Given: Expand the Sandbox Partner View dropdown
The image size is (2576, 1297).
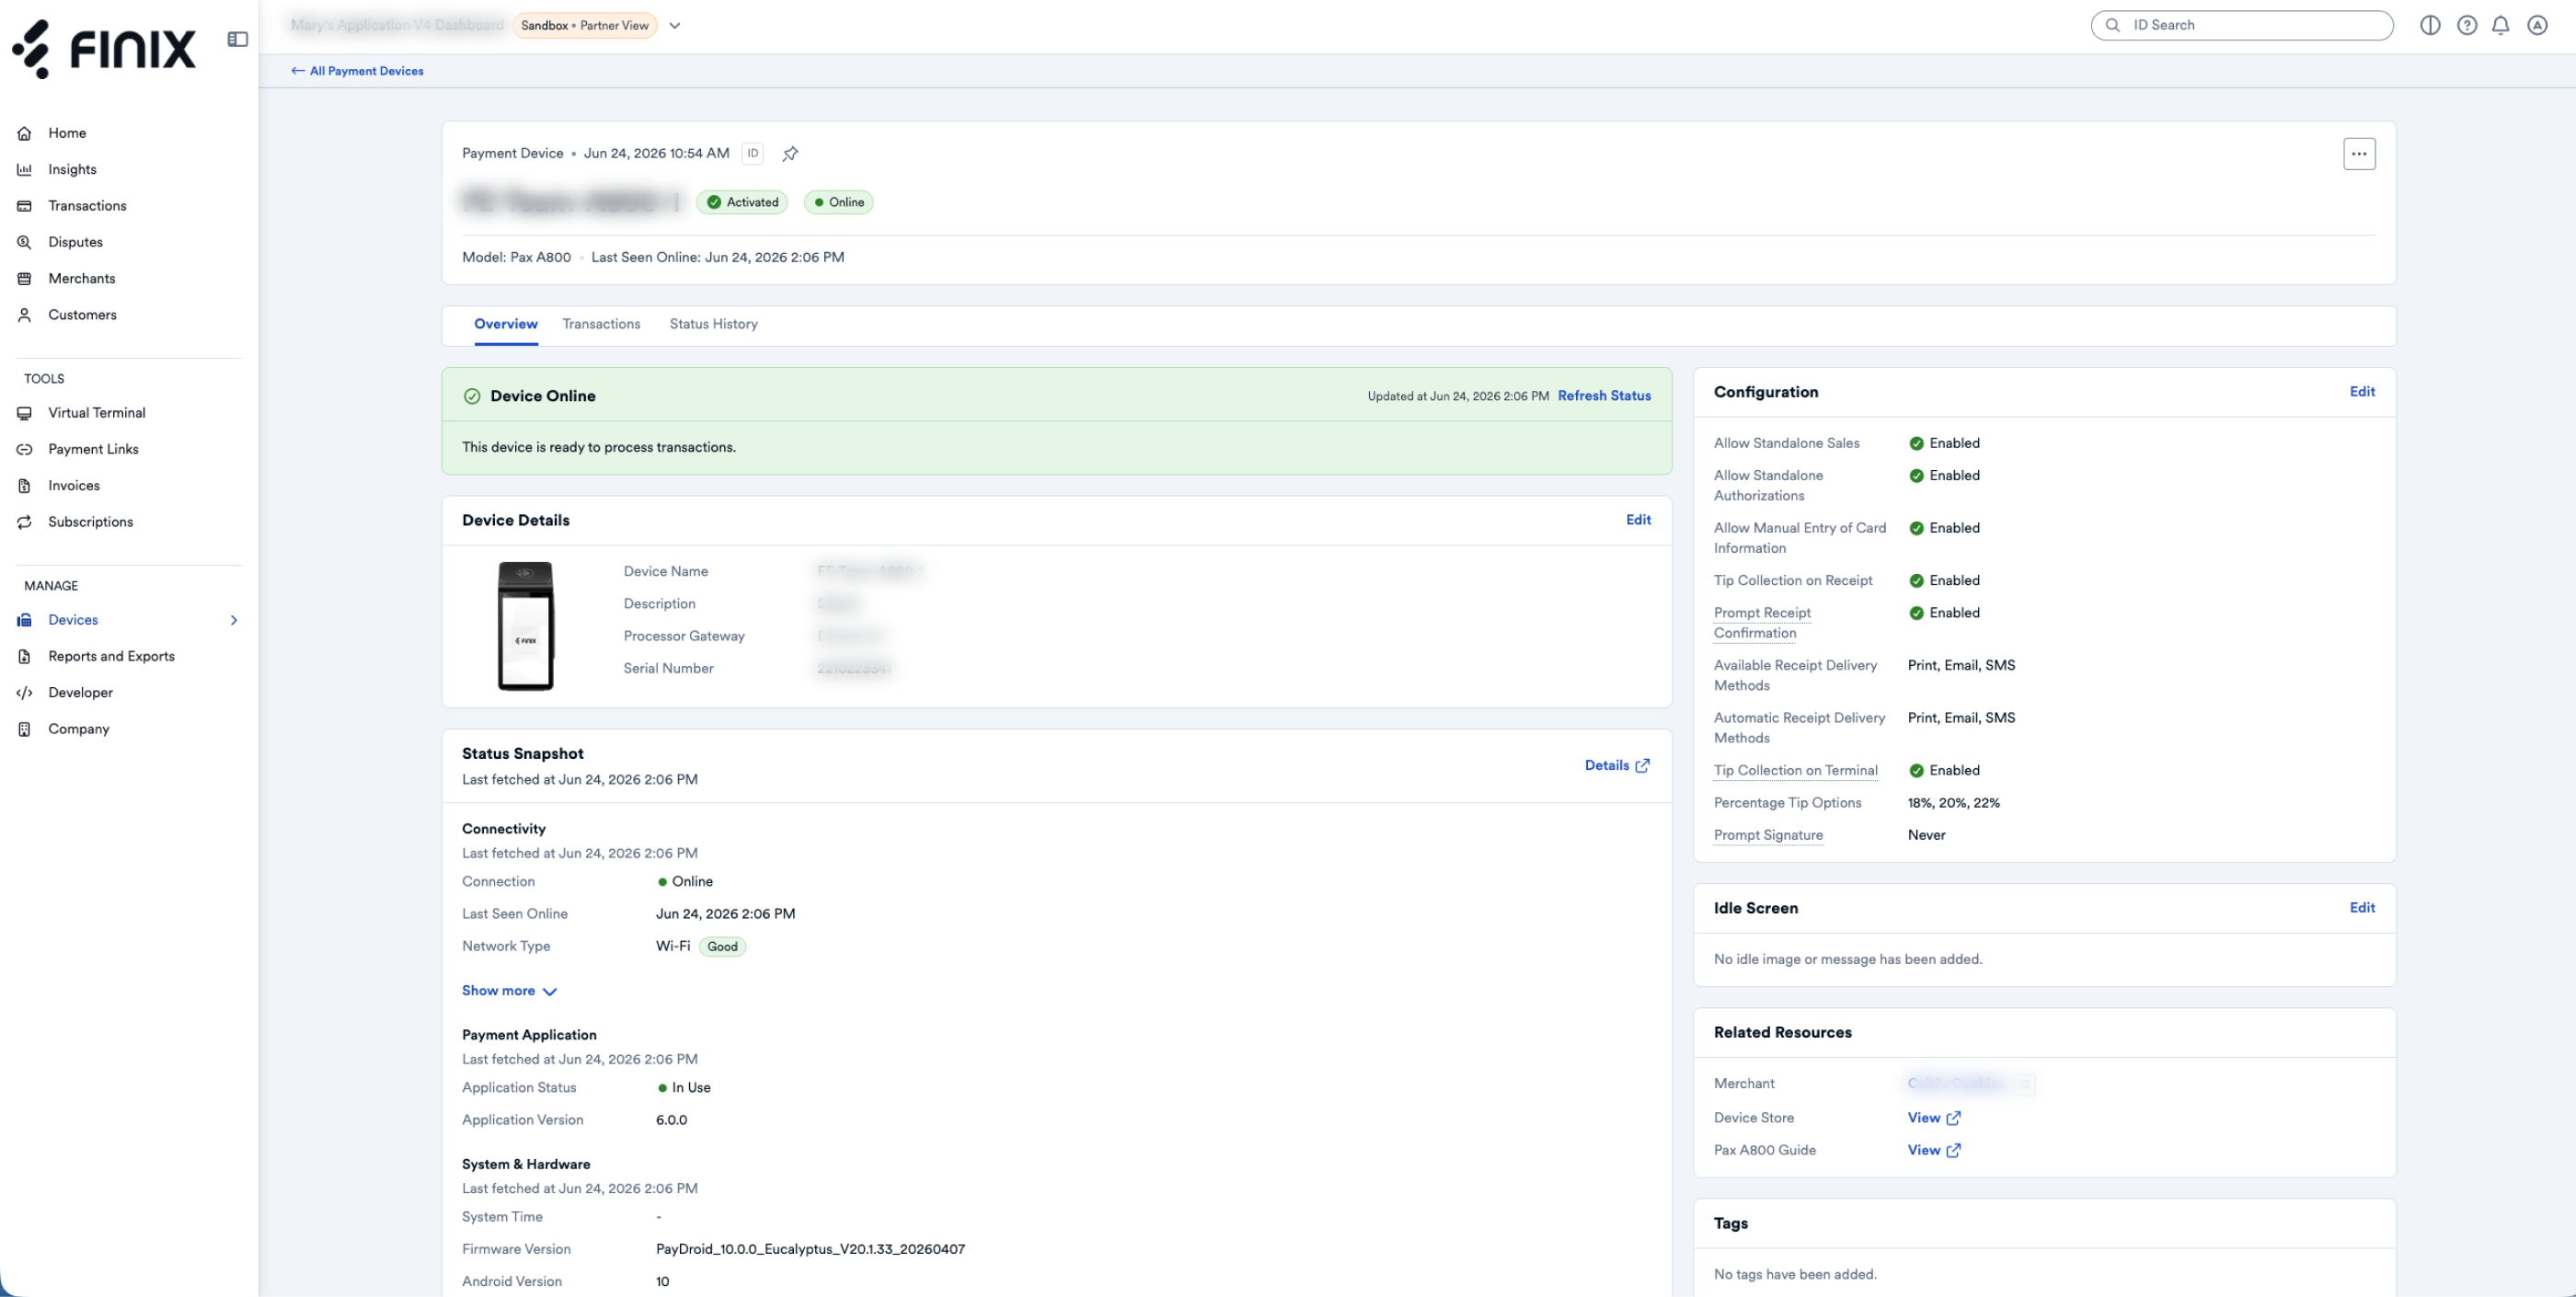Looking at the screenshot, I should pyautogui.click(x=675, y=25).
